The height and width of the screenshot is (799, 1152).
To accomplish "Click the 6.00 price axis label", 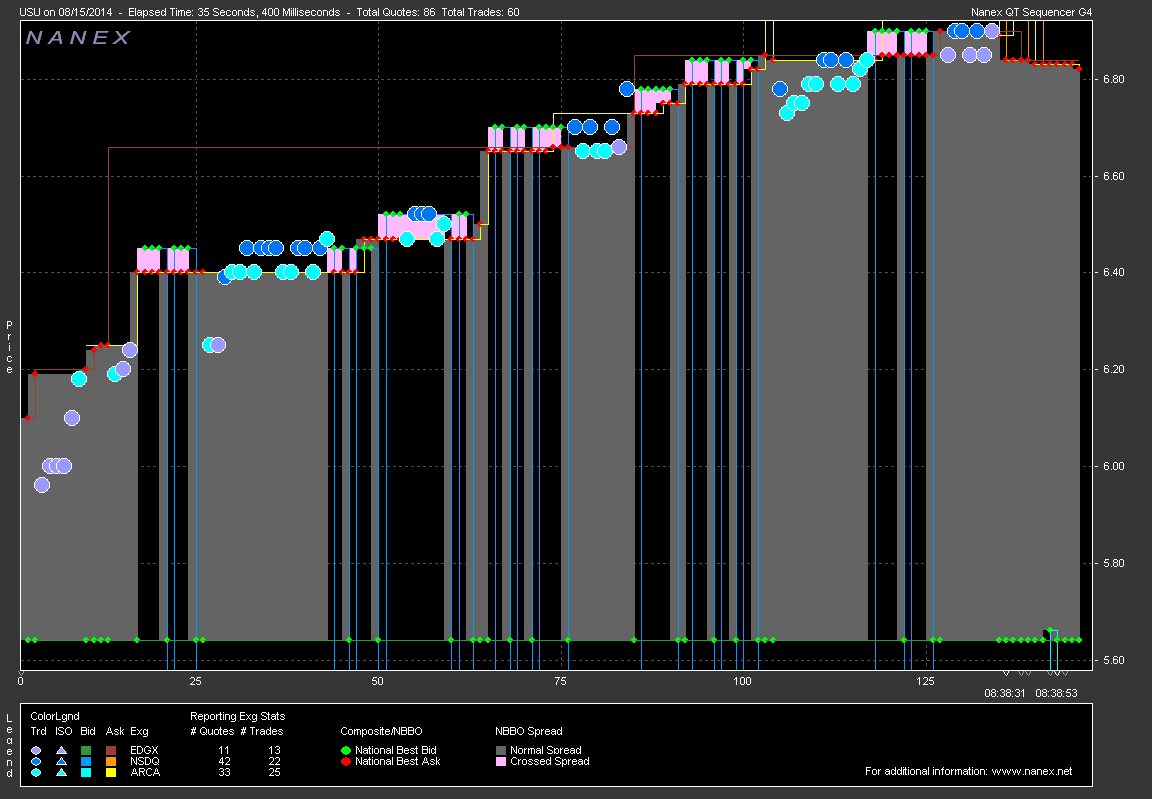I will point(1114,466).
